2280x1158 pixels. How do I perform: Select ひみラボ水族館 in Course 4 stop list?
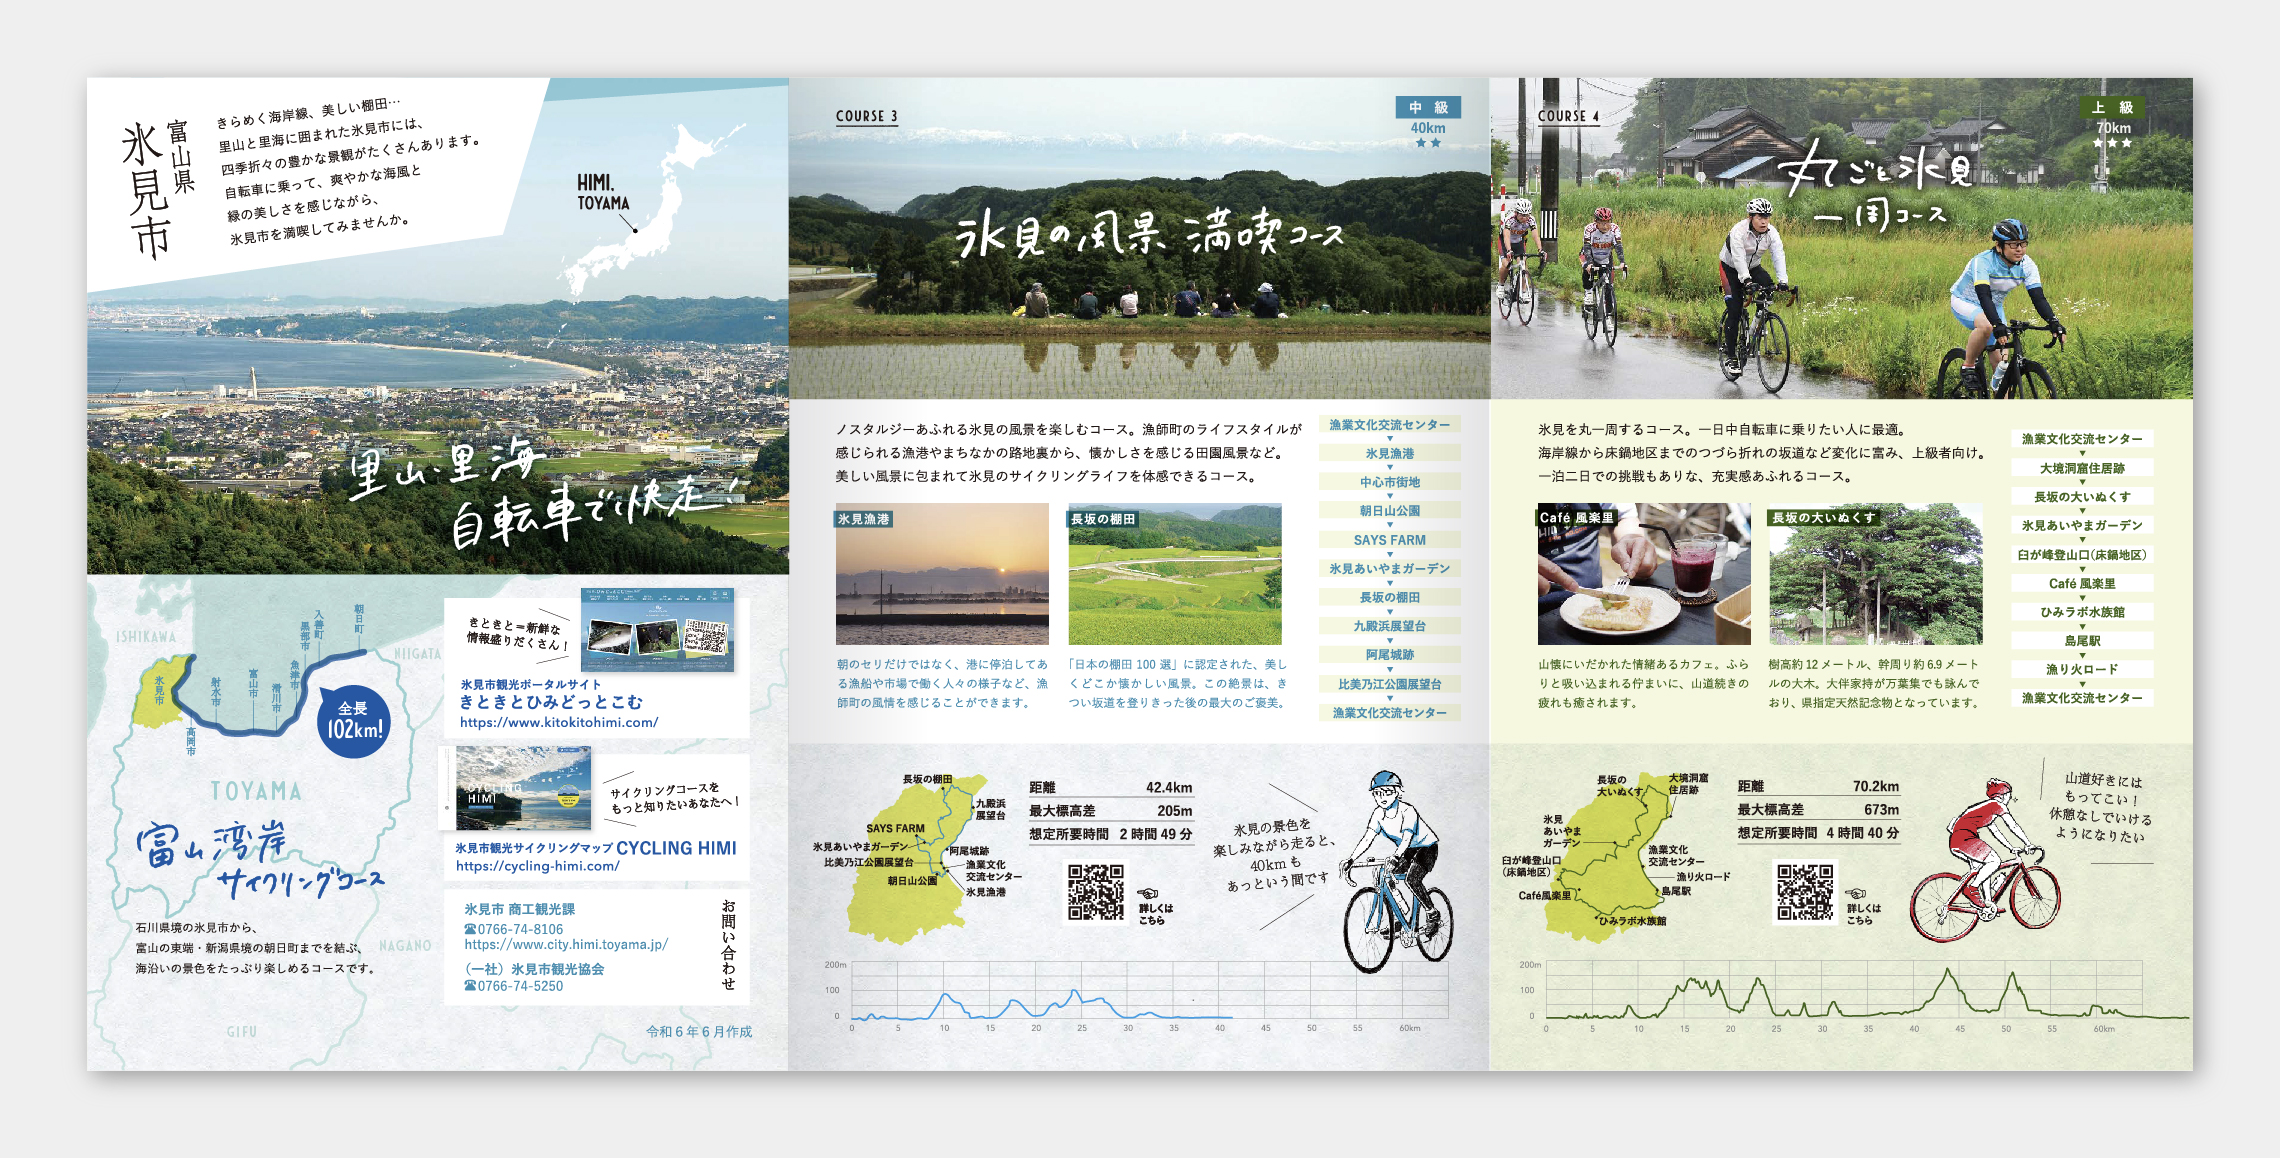point(2083,612)
